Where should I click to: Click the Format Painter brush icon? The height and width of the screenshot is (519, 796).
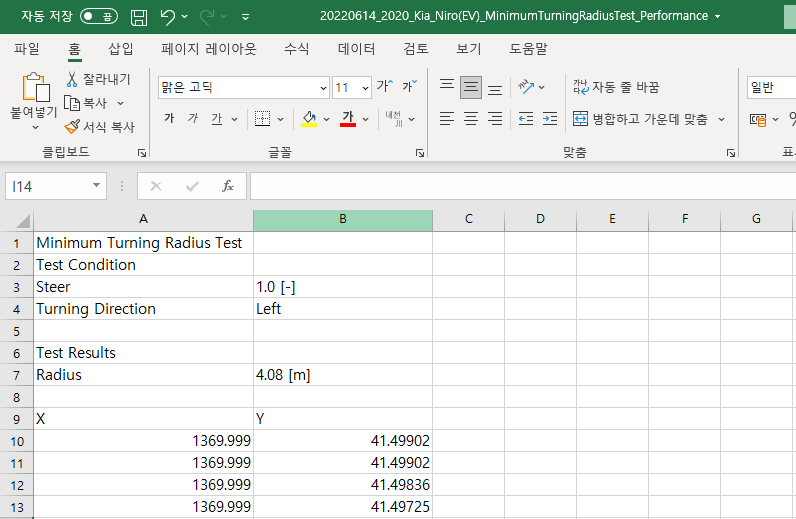[x=72, y=127]
